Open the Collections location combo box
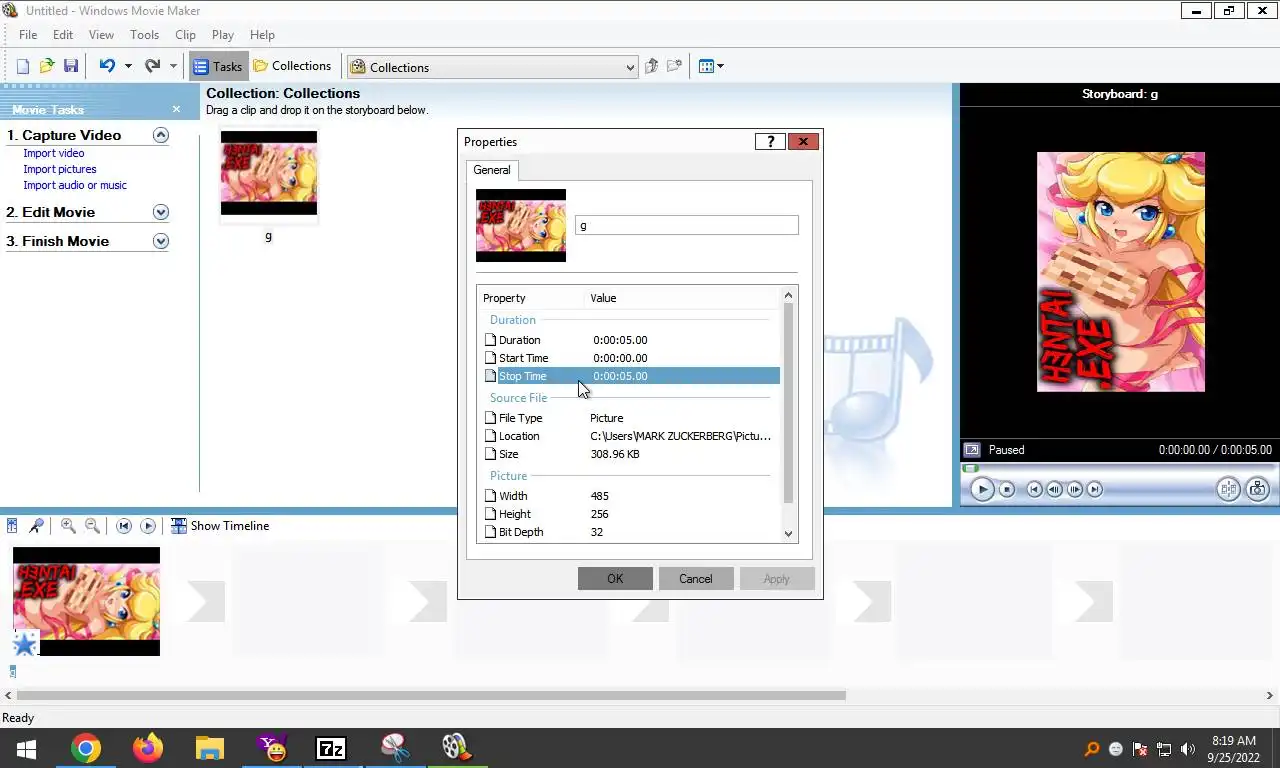This screenshot has width=1280, height=768. (x=492, y=67)
